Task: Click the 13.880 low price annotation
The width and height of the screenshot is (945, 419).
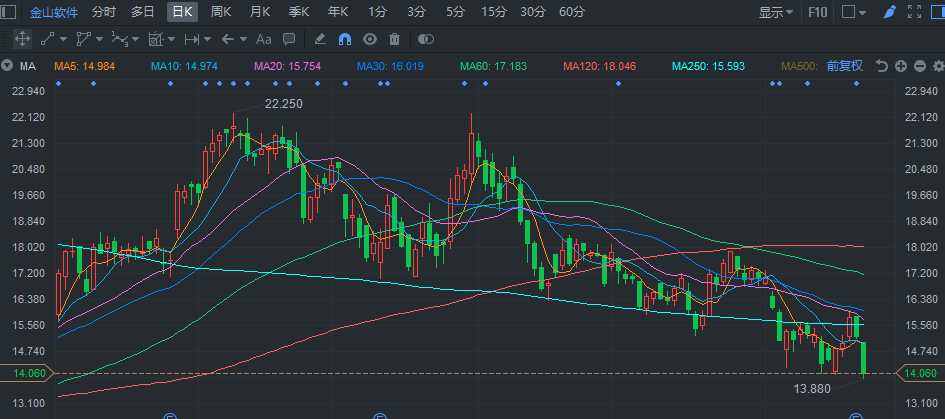Action: pyautogui.click(x=812, y=389)
